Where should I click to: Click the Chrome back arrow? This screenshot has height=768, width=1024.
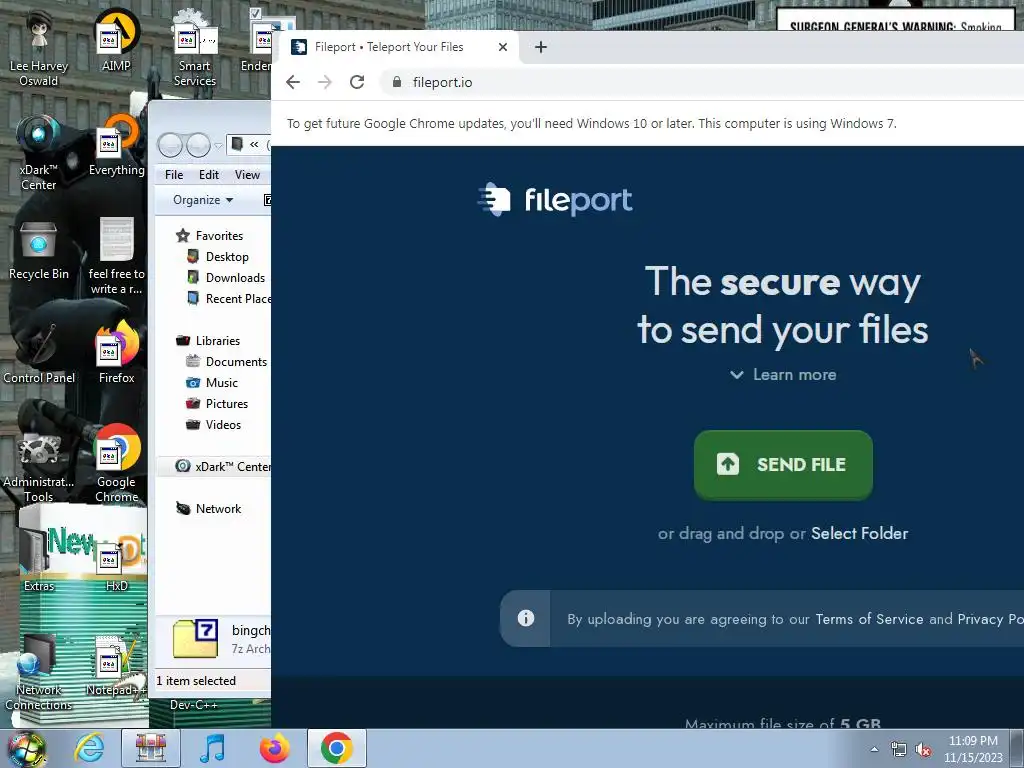click(x=293, y=82)
